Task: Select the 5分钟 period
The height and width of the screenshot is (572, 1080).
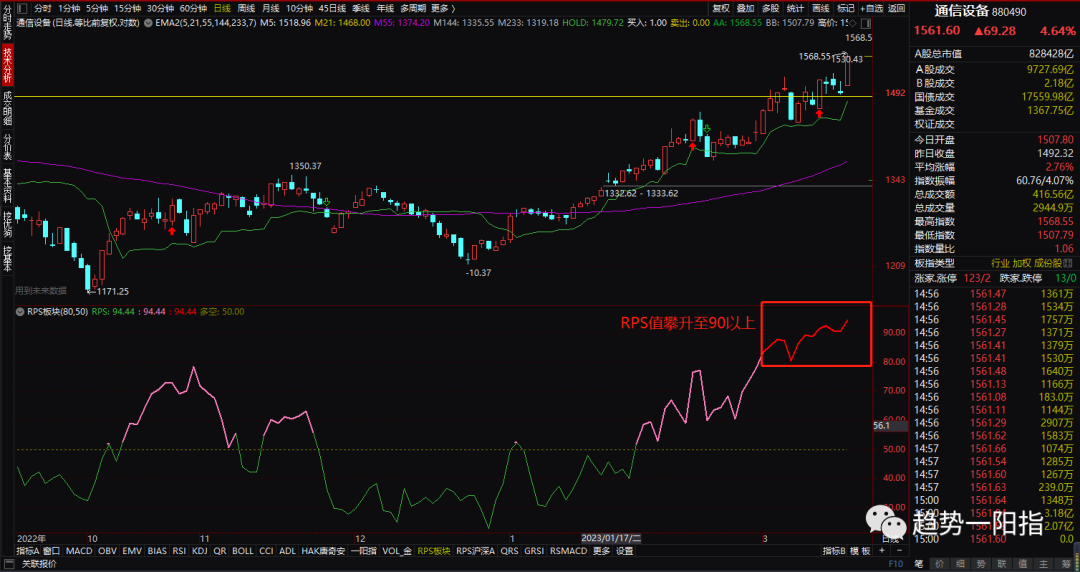Action: tap(97, 8)
